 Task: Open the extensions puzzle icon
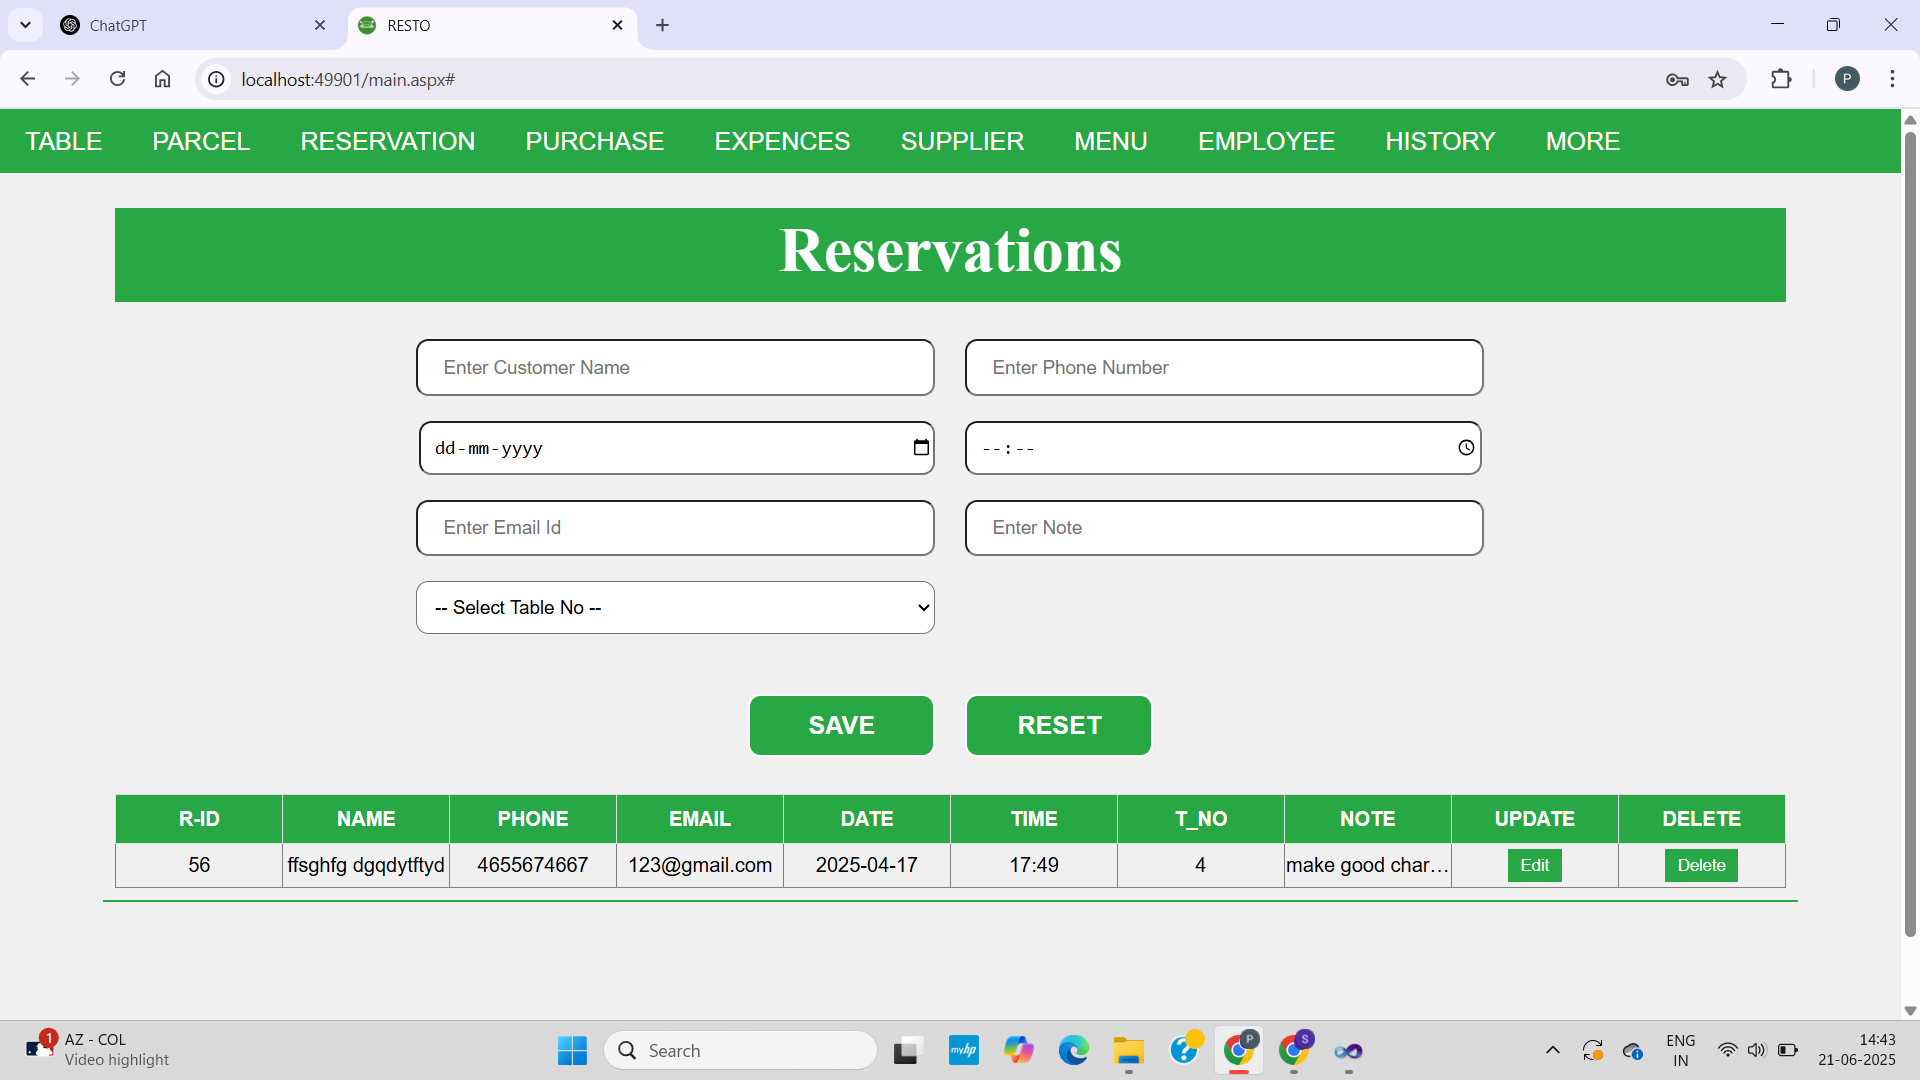click(x=1781, y=79)
